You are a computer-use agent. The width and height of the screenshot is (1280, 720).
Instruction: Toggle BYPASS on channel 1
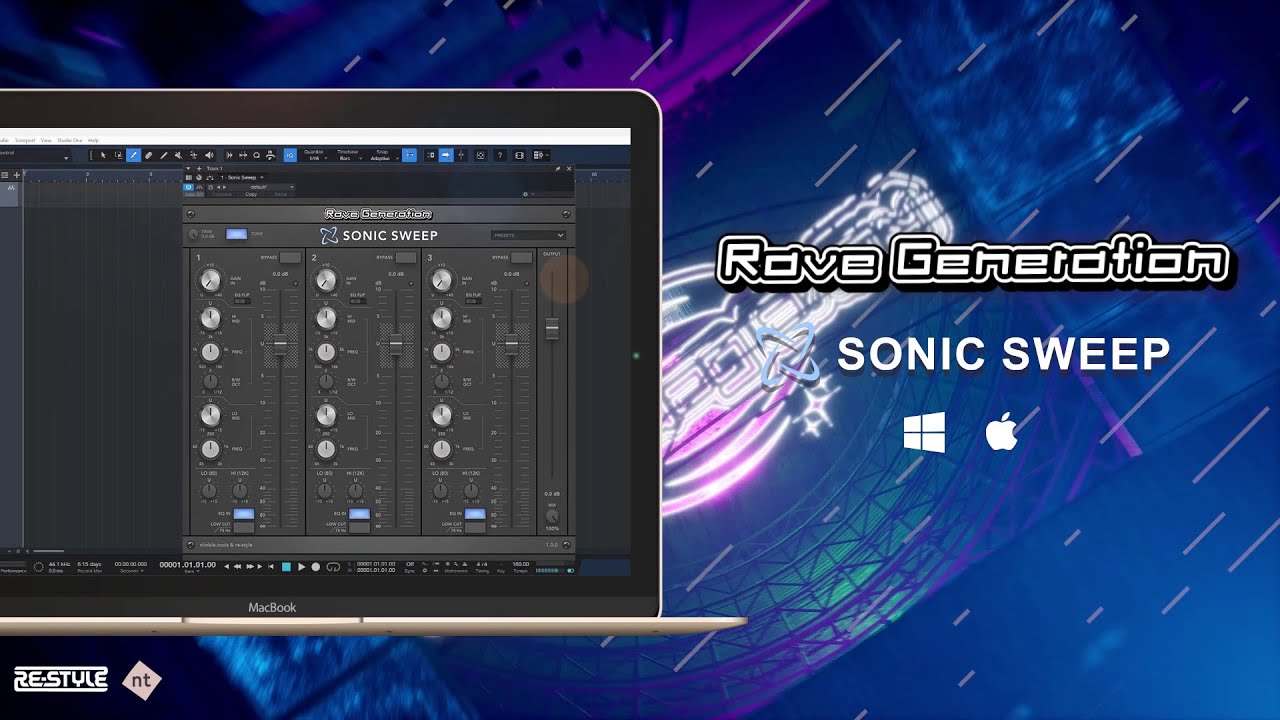[x=290, y=257]
